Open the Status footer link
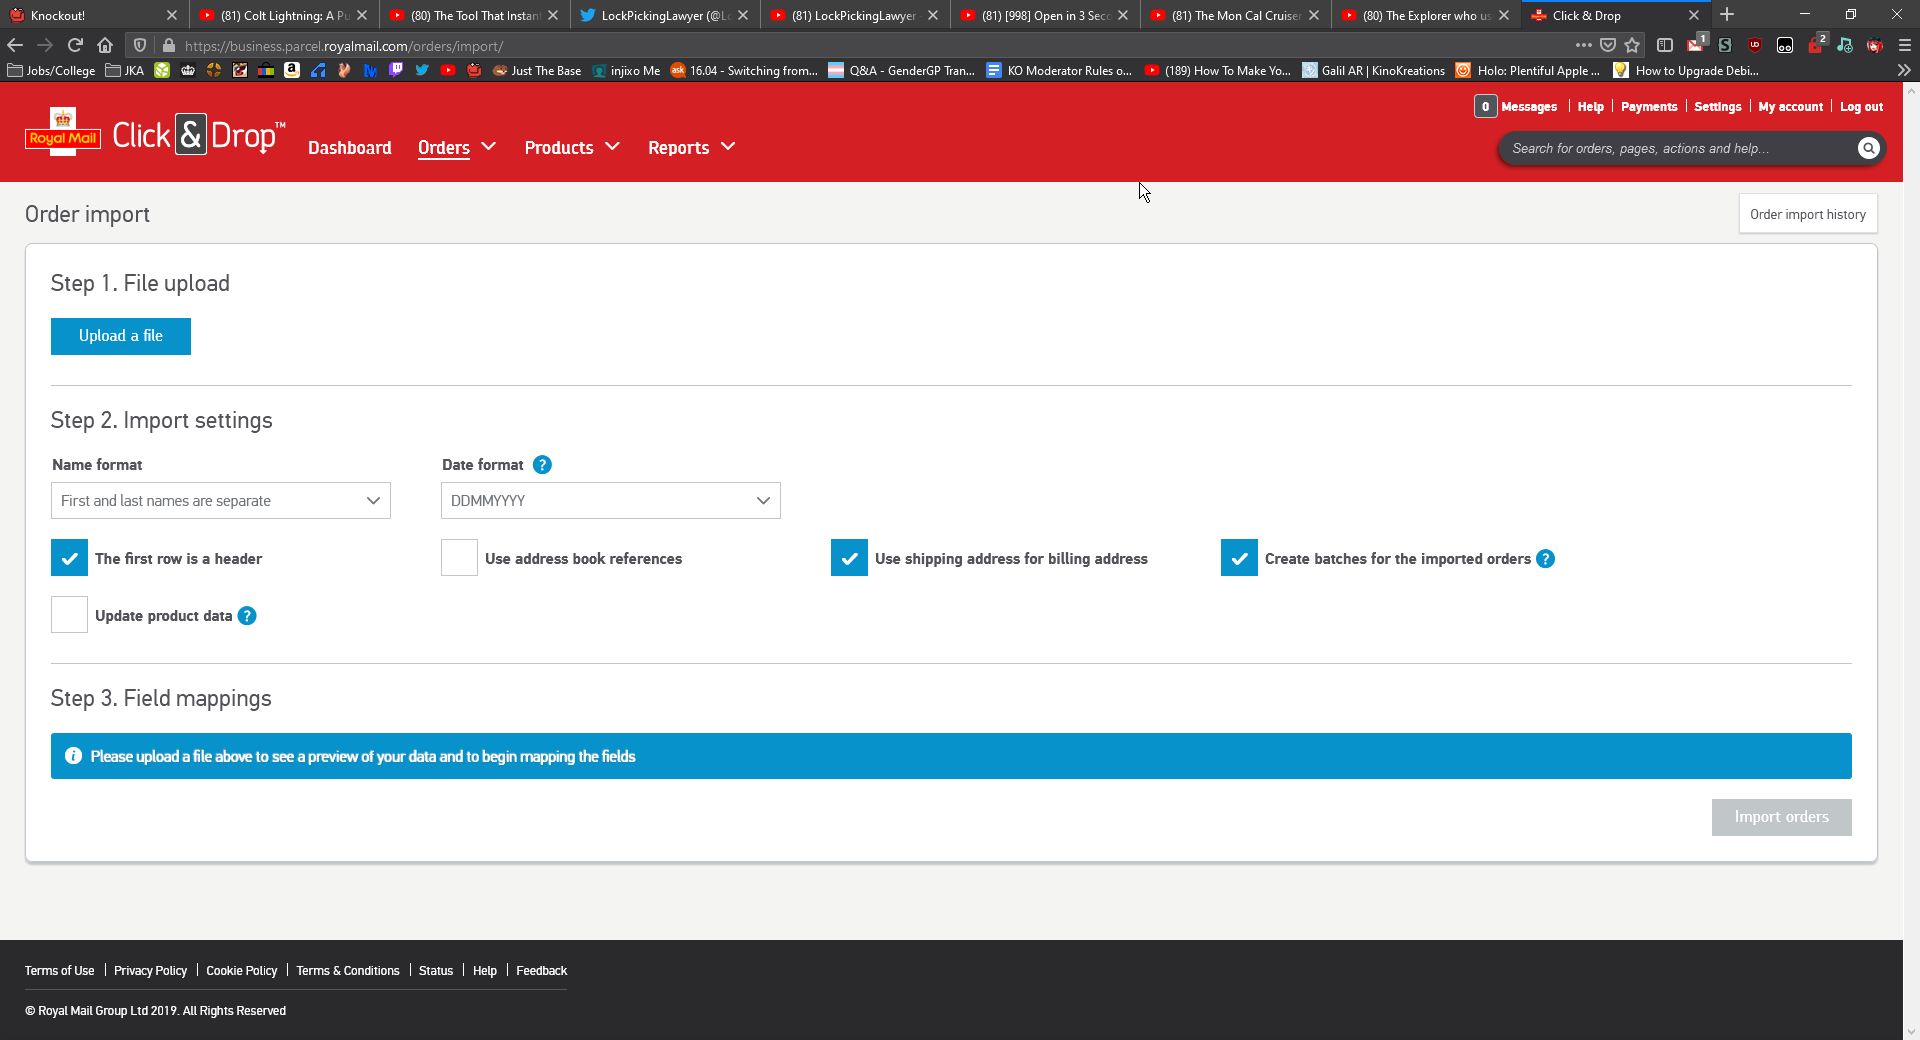This screenshot has width=1920, height=1040. tap(436, 971)
